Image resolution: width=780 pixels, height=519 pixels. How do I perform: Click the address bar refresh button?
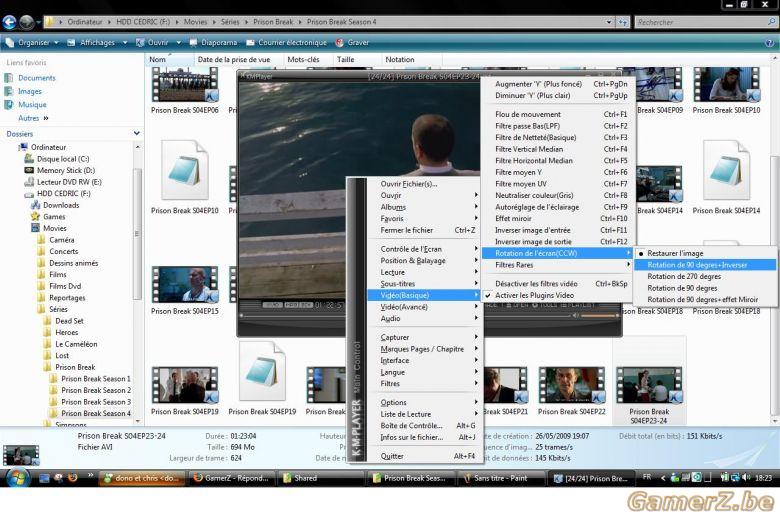622,22
